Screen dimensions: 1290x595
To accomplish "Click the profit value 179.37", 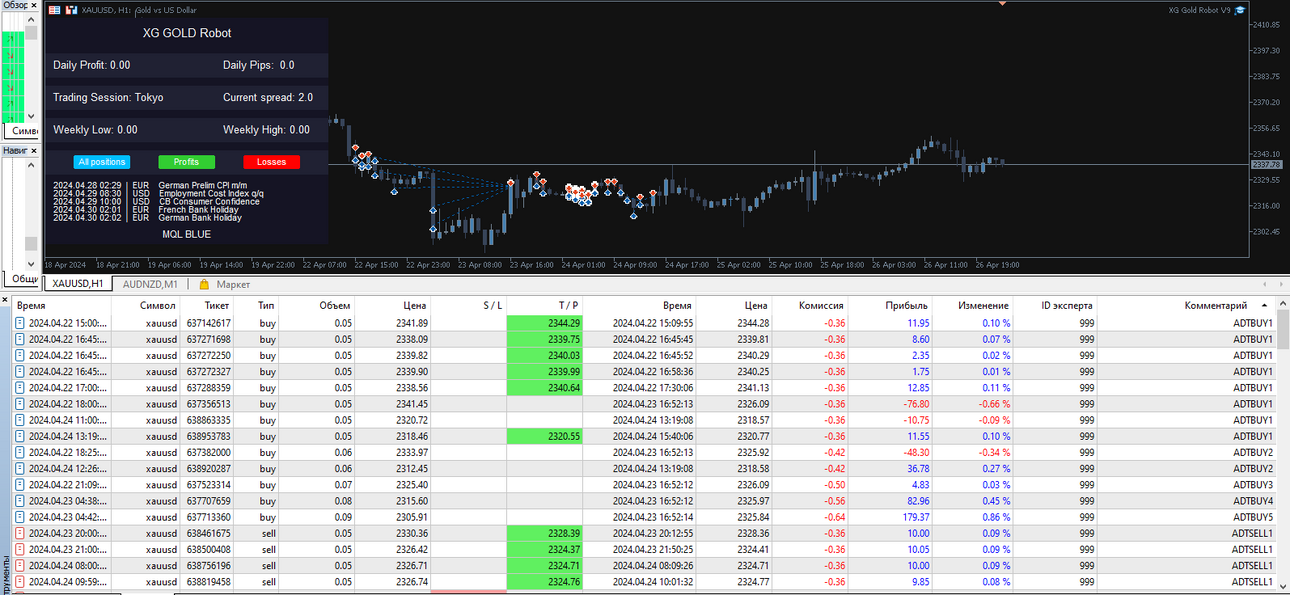I will tap(916, 517).
